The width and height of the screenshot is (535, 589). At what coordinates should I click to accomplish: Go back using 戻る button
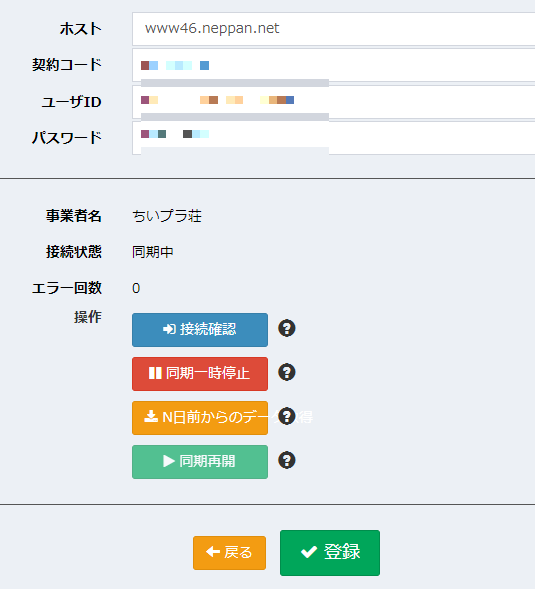pyautogui.click(x=230, y=553)
